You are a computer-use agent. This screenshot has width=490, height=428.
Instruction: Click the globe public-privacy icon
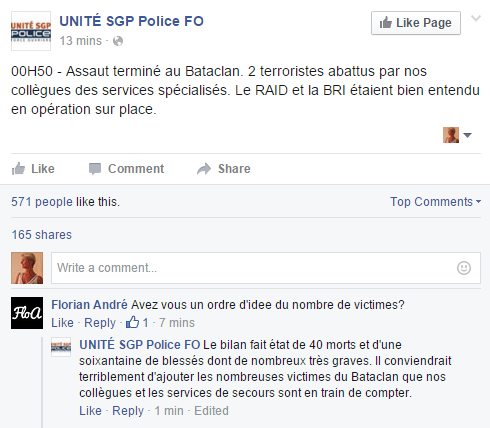(118, 41)
